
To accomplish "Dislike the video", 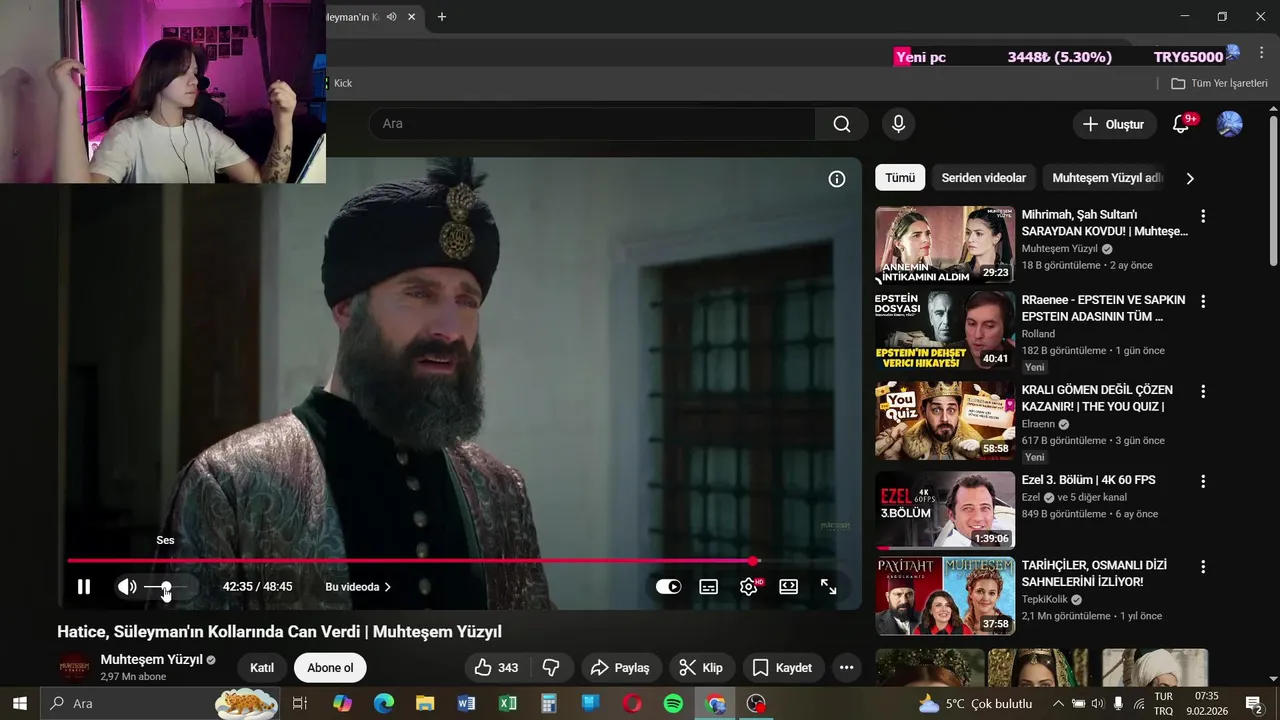I will (551, 668).
